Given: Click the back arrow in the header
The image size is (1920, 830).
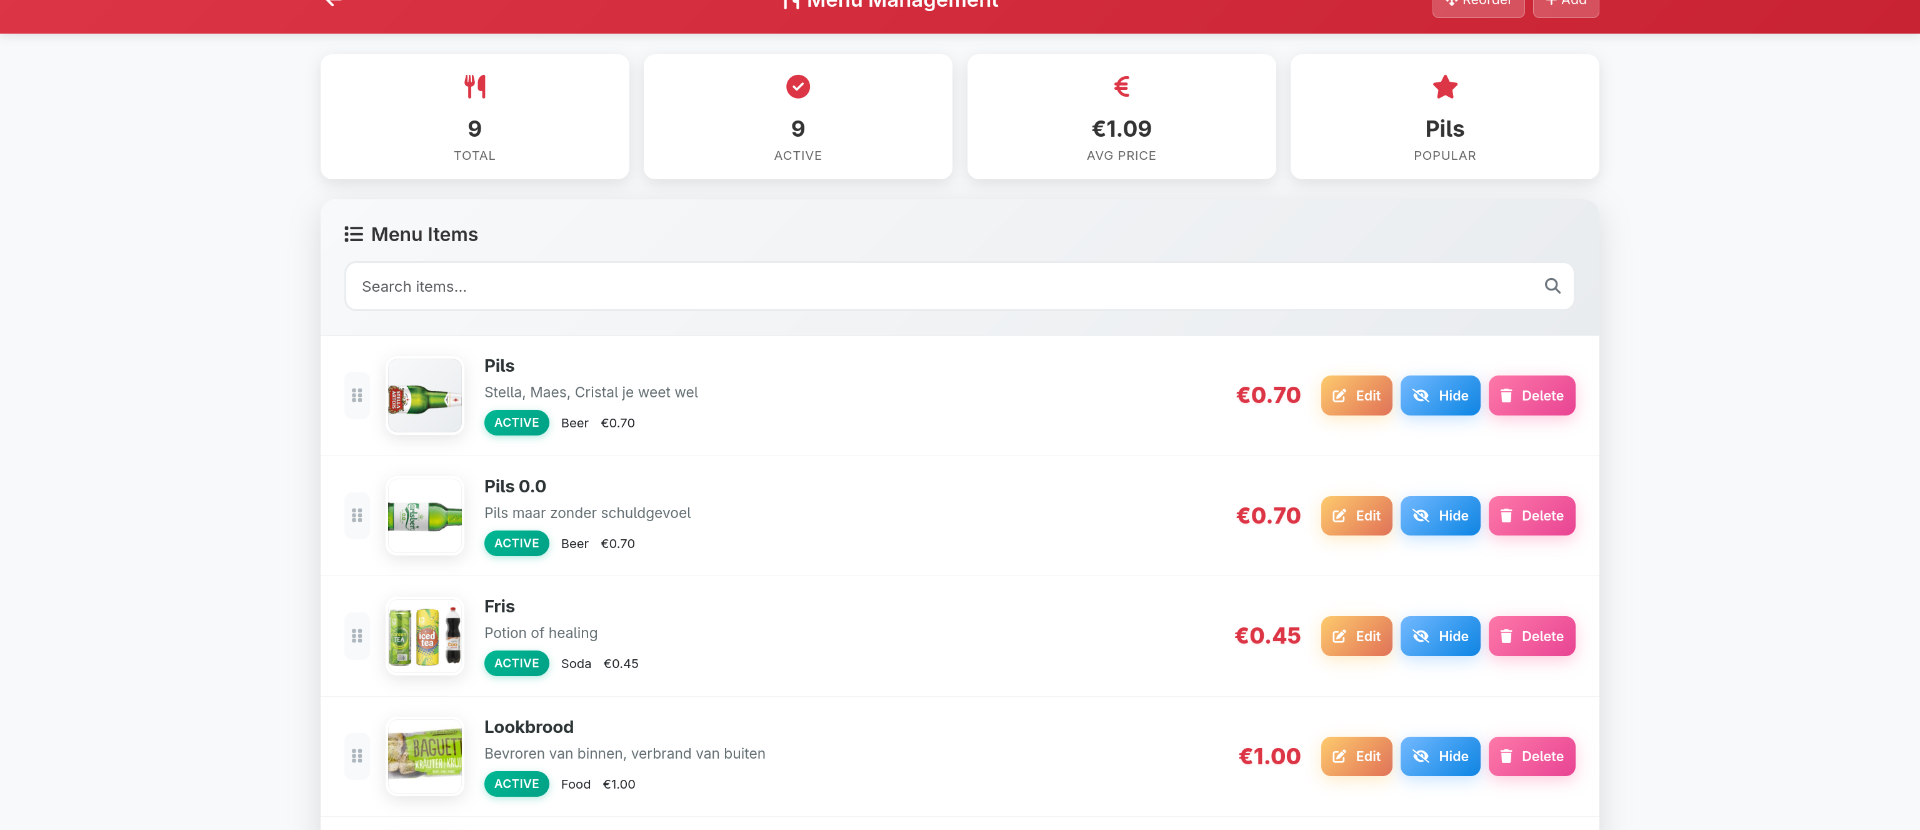Looking at the screenshot, I should (332, 3).
